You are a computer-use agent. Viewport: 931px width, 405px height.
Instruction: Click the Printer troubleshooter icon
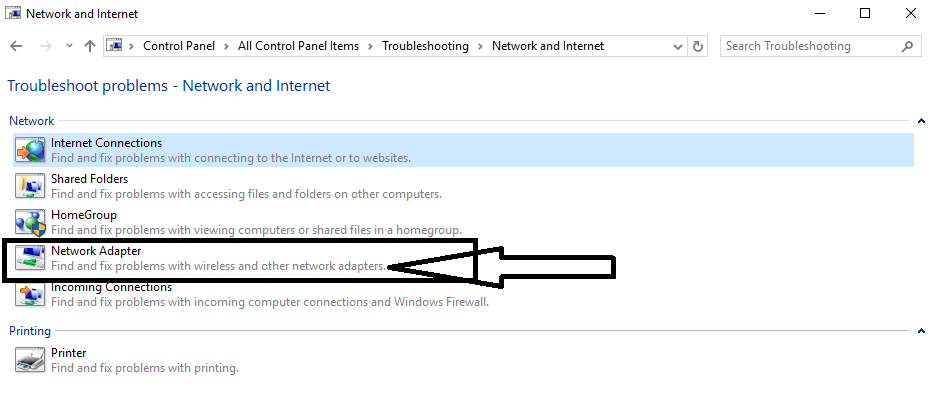tap(29, 360)
